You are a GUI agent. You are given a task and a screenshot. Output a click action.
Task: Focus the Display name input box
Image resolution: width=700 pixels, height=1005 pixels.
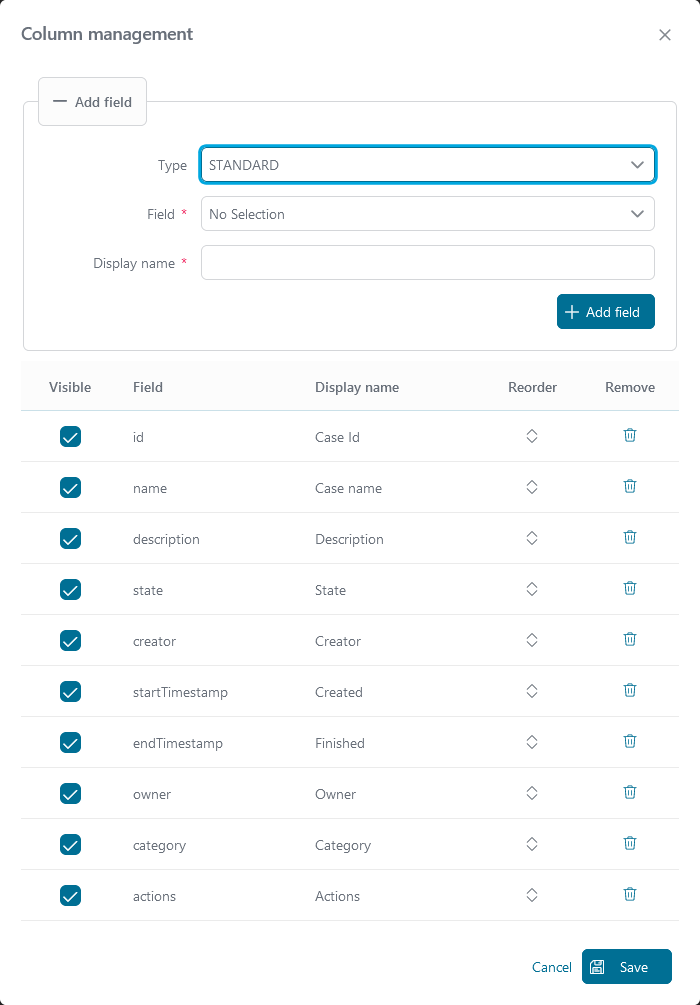click(x=428, y=263)
